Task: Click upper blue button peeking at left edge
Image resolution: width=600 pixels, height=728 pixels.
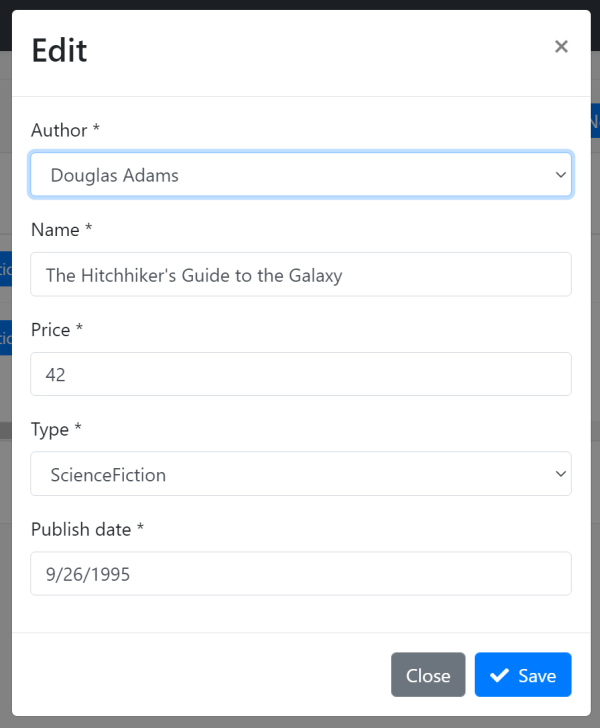Action: point(5,269)
